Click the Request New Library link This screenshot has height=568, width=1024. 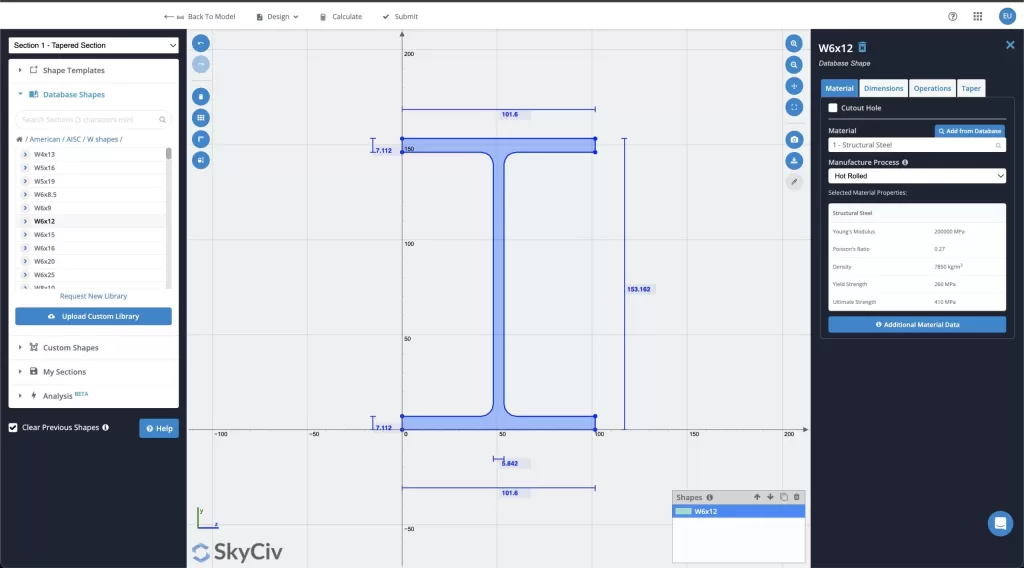point(93,296)
